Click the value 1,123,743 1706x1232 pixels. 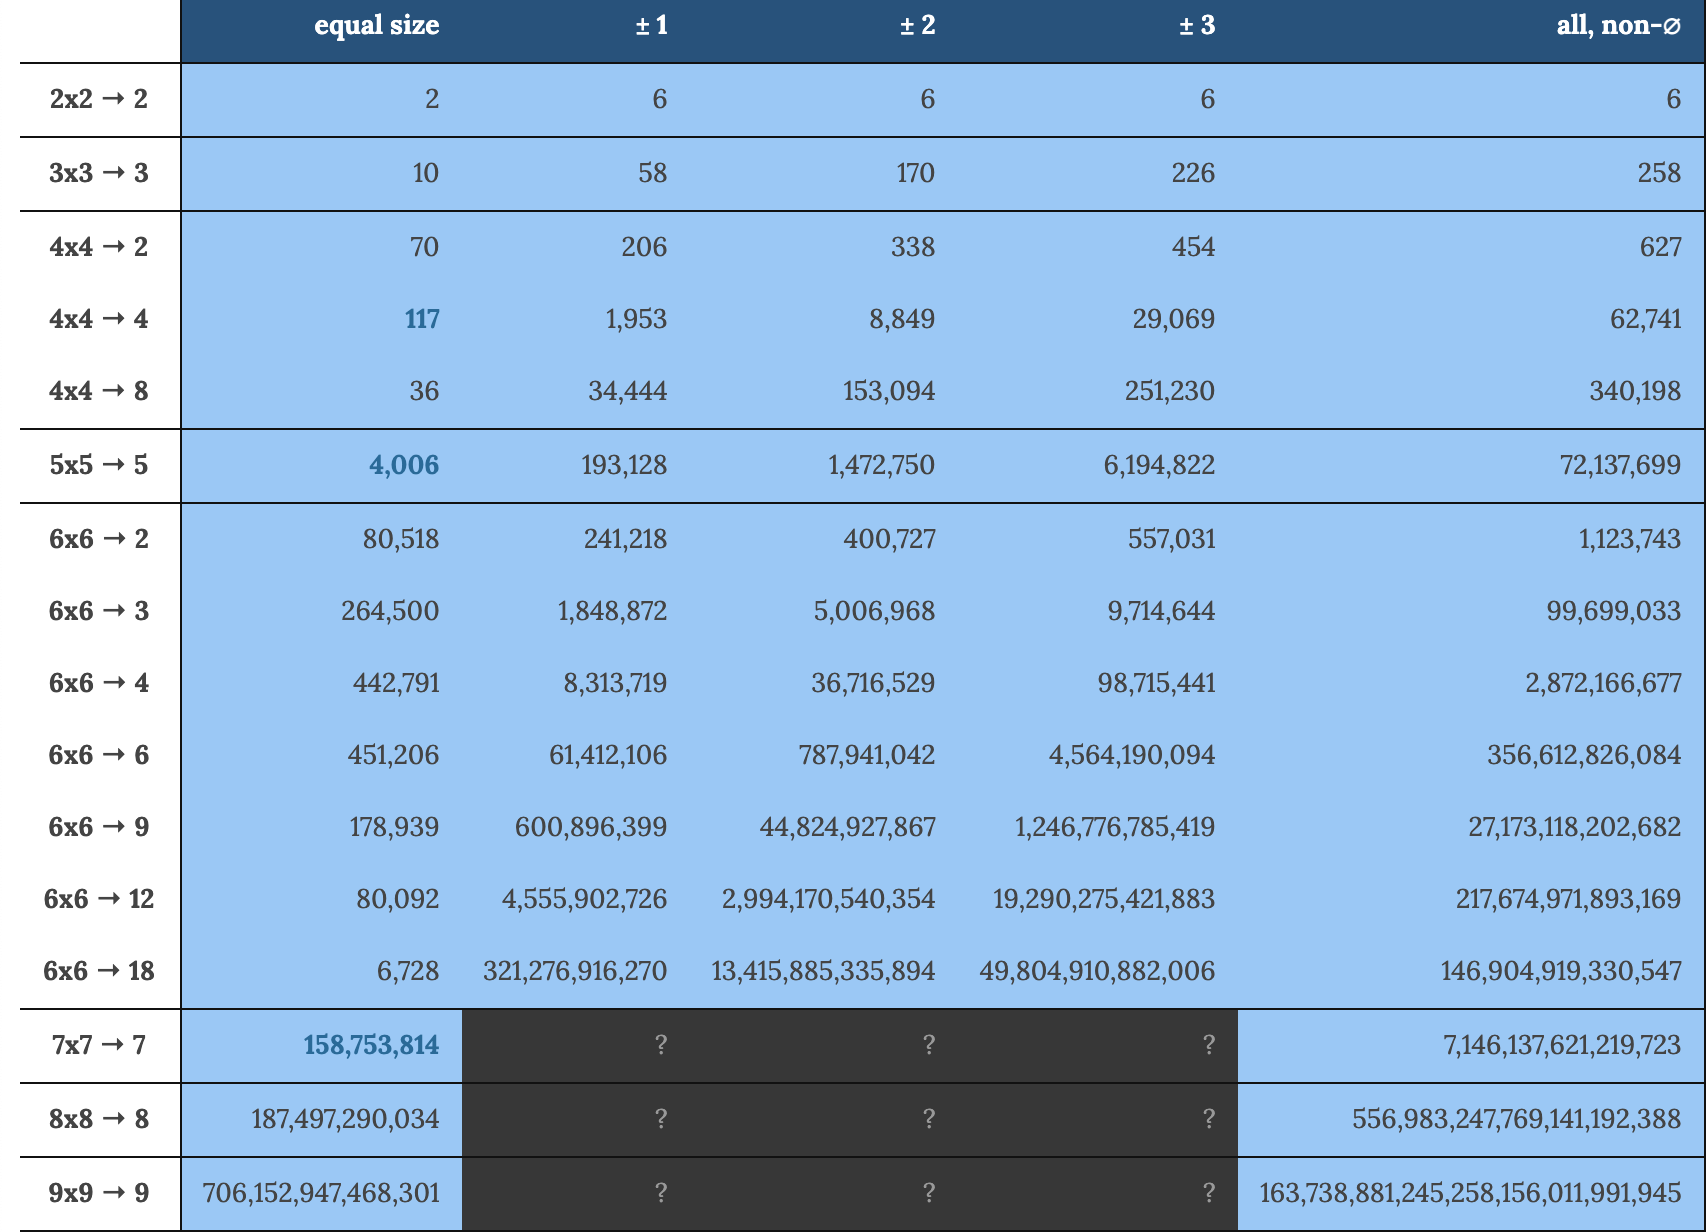point(1630,539)
